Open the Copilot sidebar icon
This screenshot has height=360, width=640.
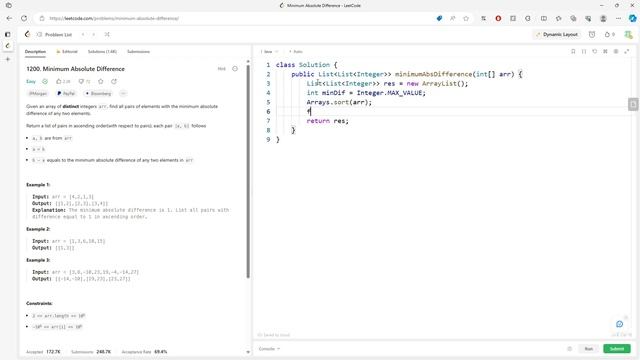coord(632,18)
